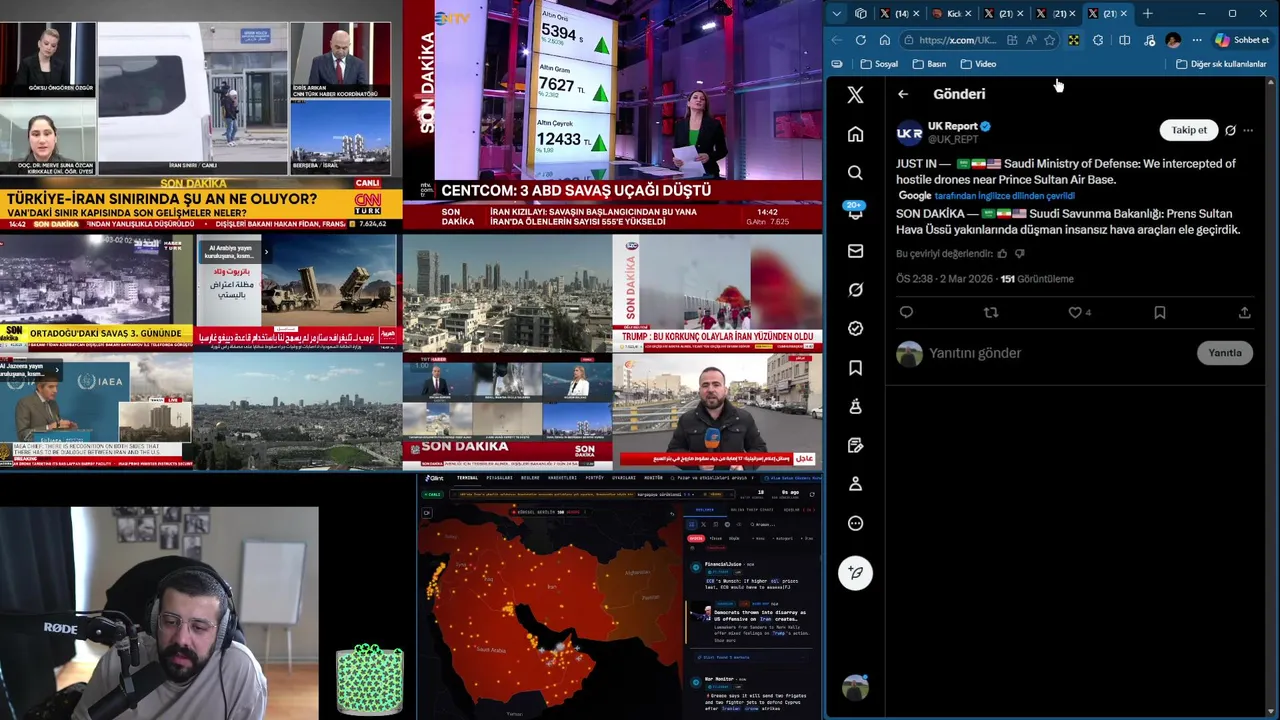Click the read aloud icon in address bar
Screen dimensions: 1280x720
tap(1030, 40)
